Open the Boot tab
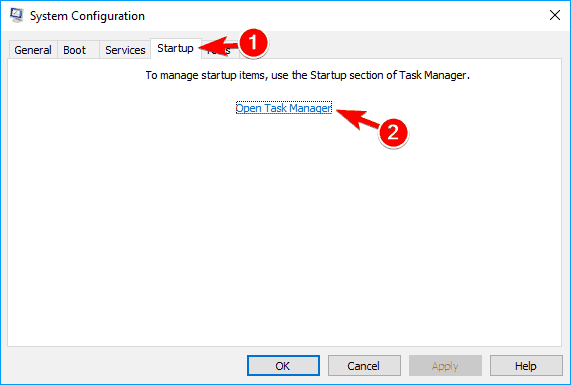Viewport: 571px width, 385px height. (75, 50)
